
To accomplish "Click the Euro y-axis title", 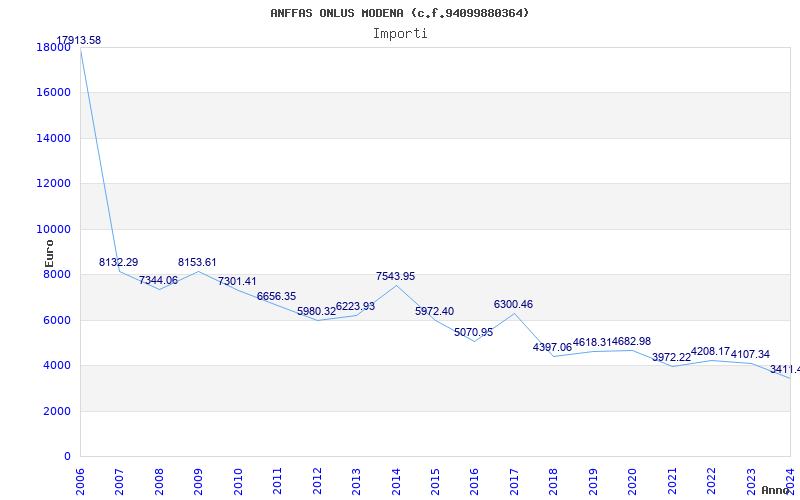I will point(49,253).
